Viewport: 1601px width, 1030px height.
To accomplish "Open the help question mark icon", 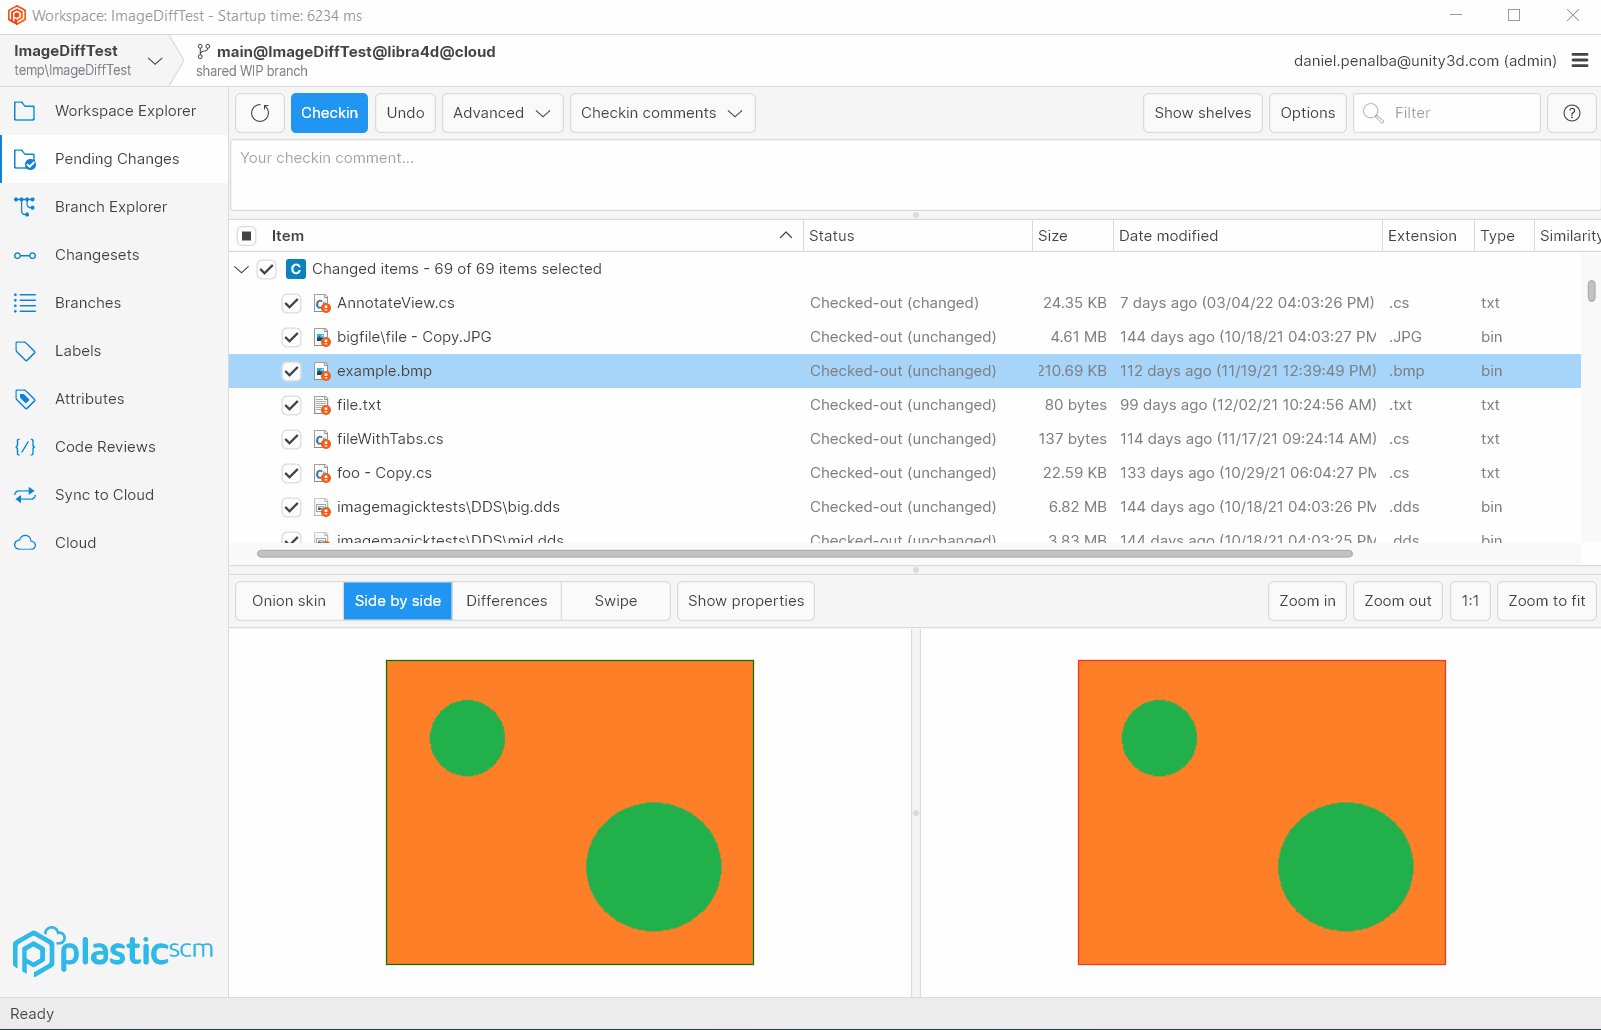I will (x=1571, y=112).
